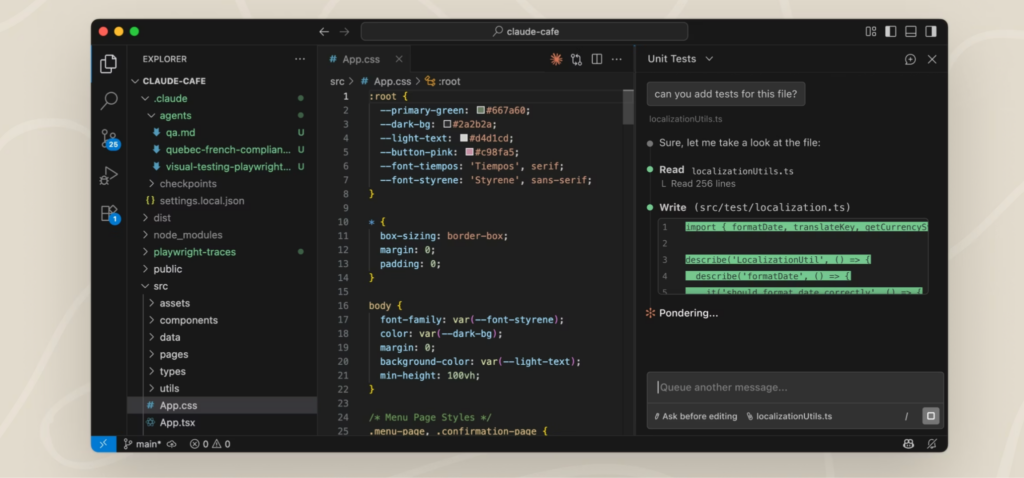This screenshot has height=478, width=1024.
Task: Click the sync changes icon beside main*
Action: (x=172, y=444)
